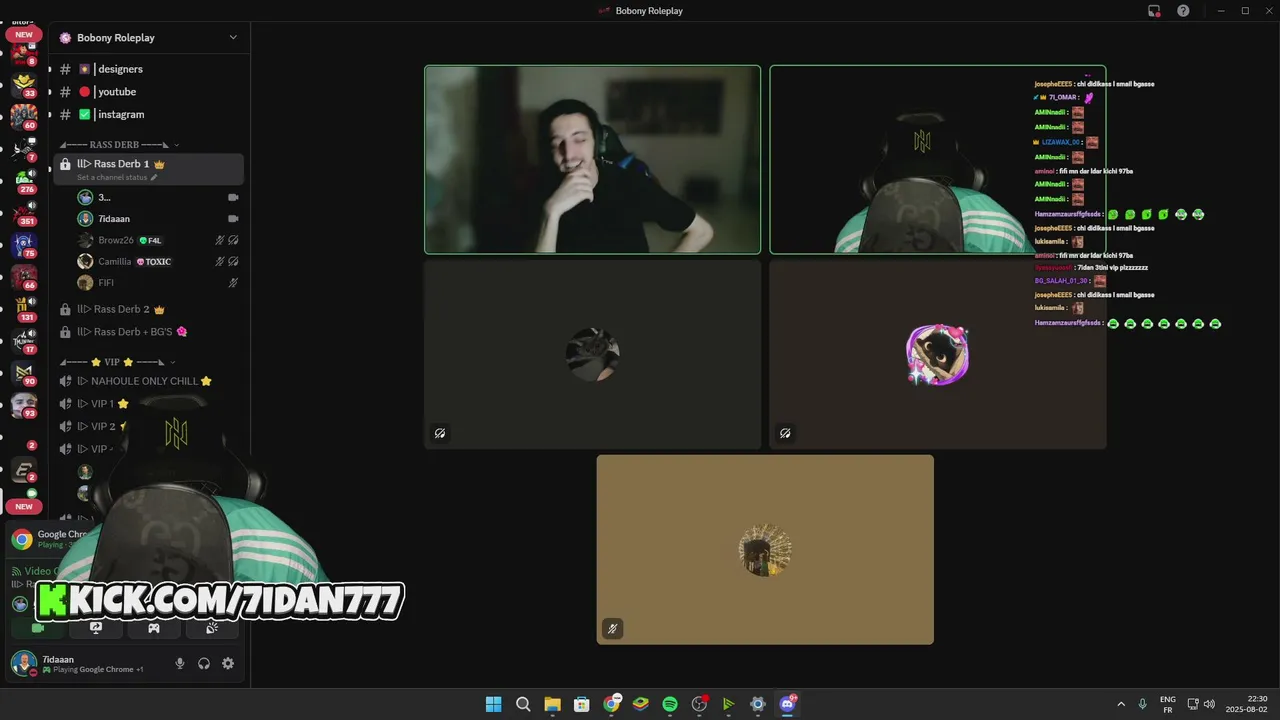Open Spotify from the taskbar
Image resolution: width=1280 pixels, height=720 pixels.
click(670, 704)
